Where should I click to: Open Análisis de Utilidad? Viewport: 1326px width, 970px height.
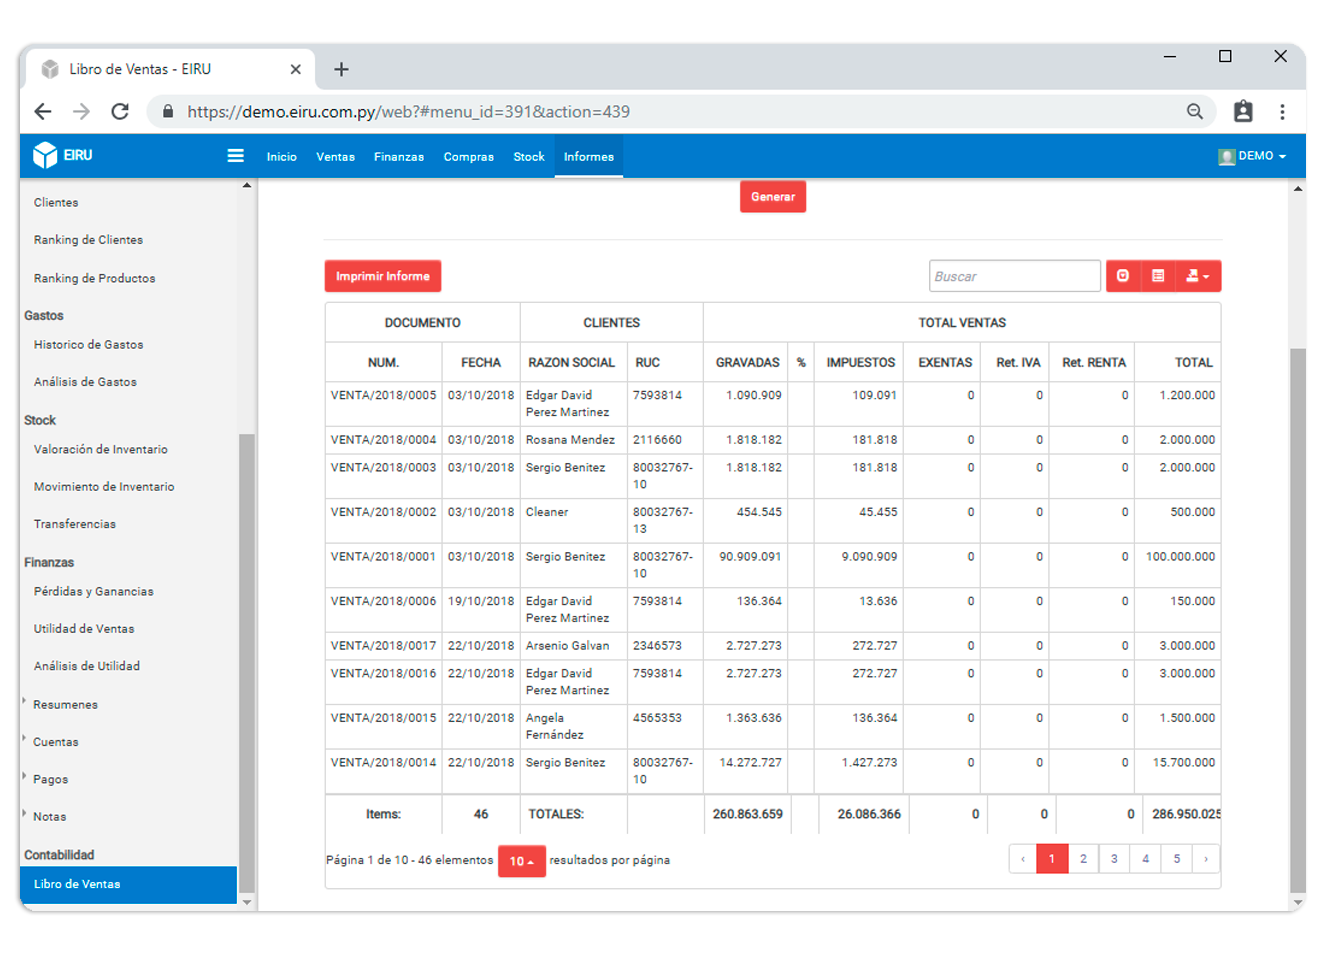87,666
